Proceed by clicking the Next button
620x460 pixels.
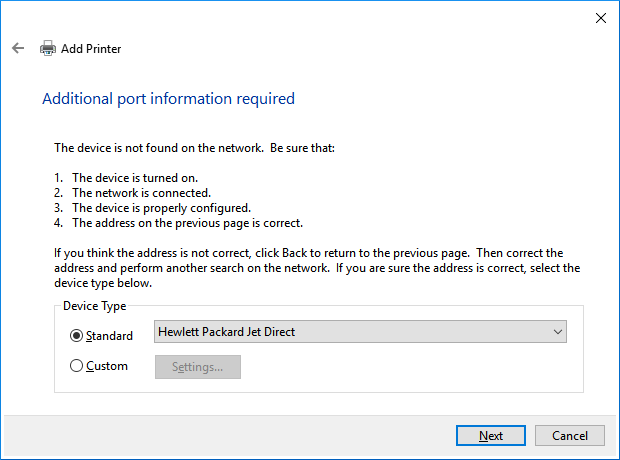tap(490, 435)
